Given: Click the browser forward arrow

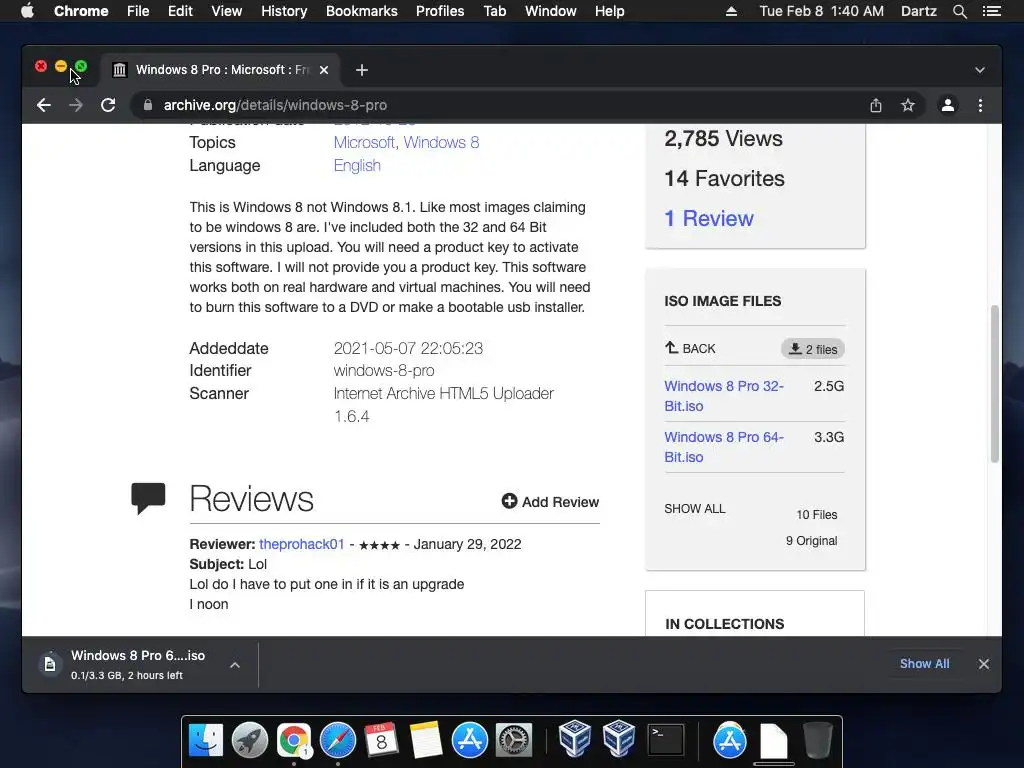Looking at the screenshot, I should click(x=76, y=105).
